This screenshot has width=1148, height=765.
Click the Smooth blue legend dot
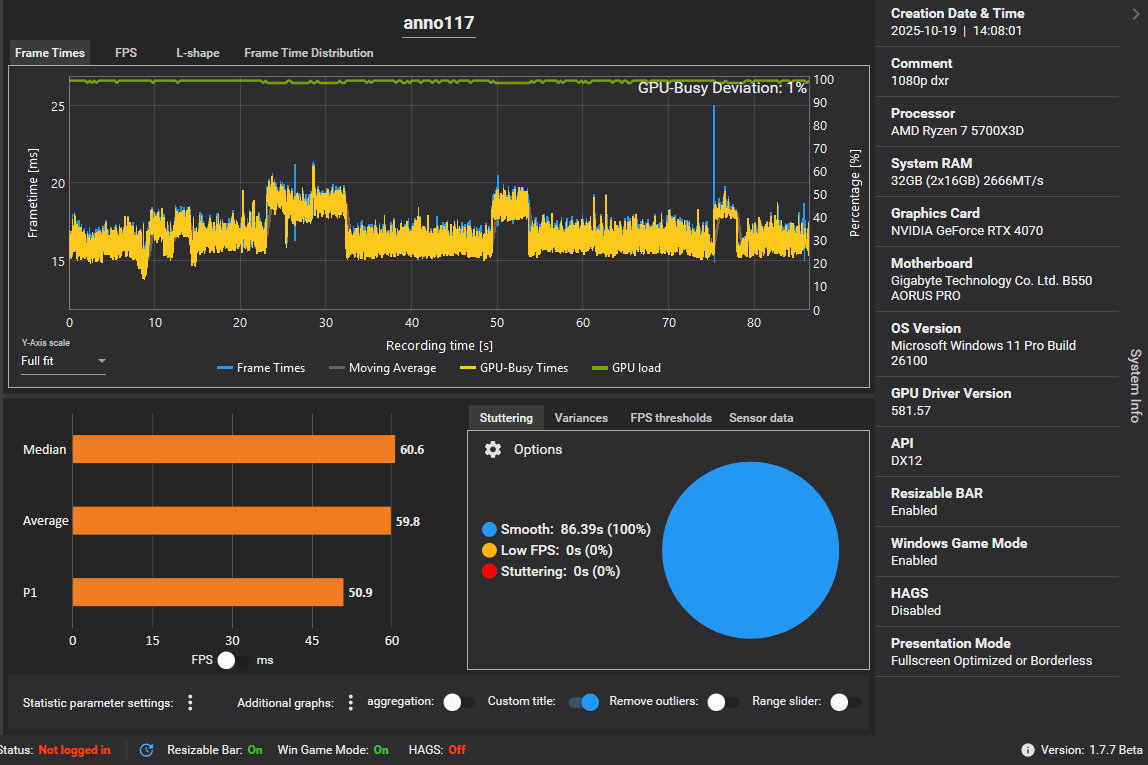click(x=489, y=529)
